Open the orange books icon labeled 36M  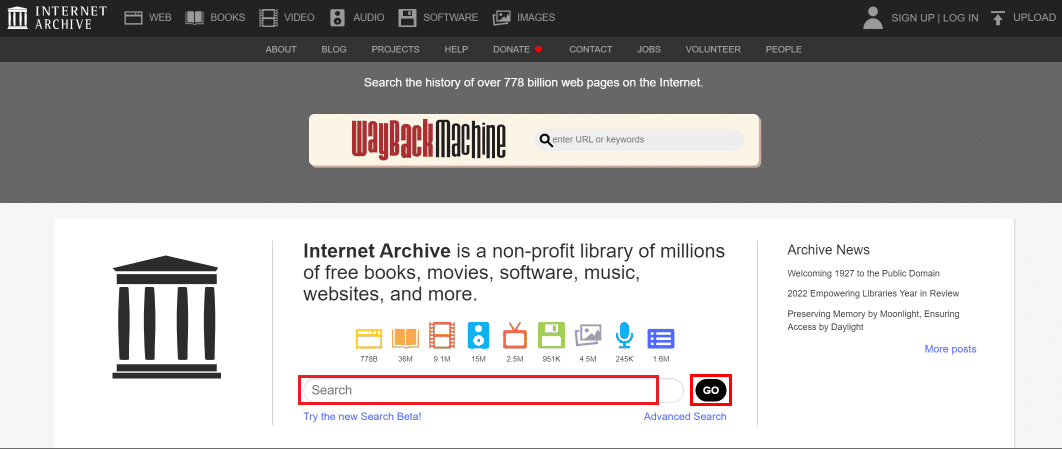point(406,337)
